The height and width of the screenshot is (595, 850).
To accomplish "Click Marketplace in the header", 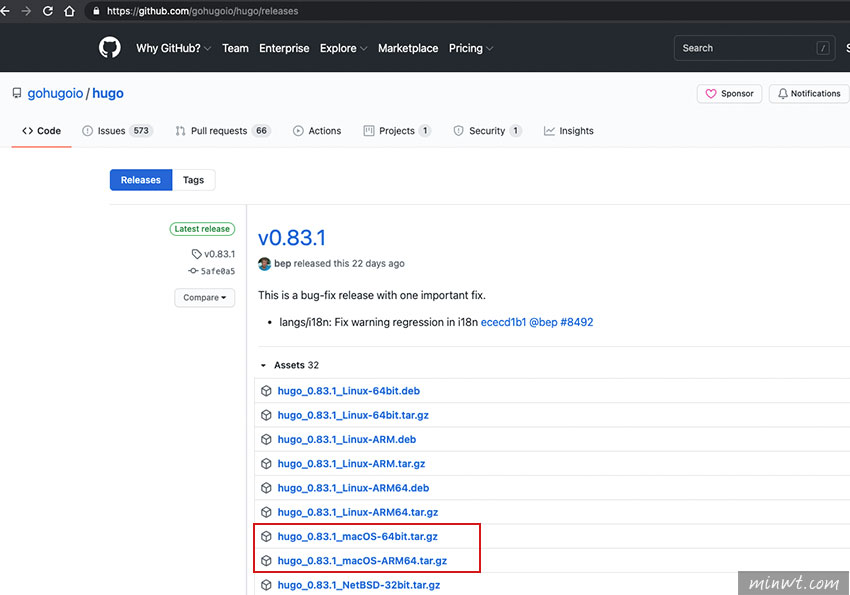I will [408, 48].
